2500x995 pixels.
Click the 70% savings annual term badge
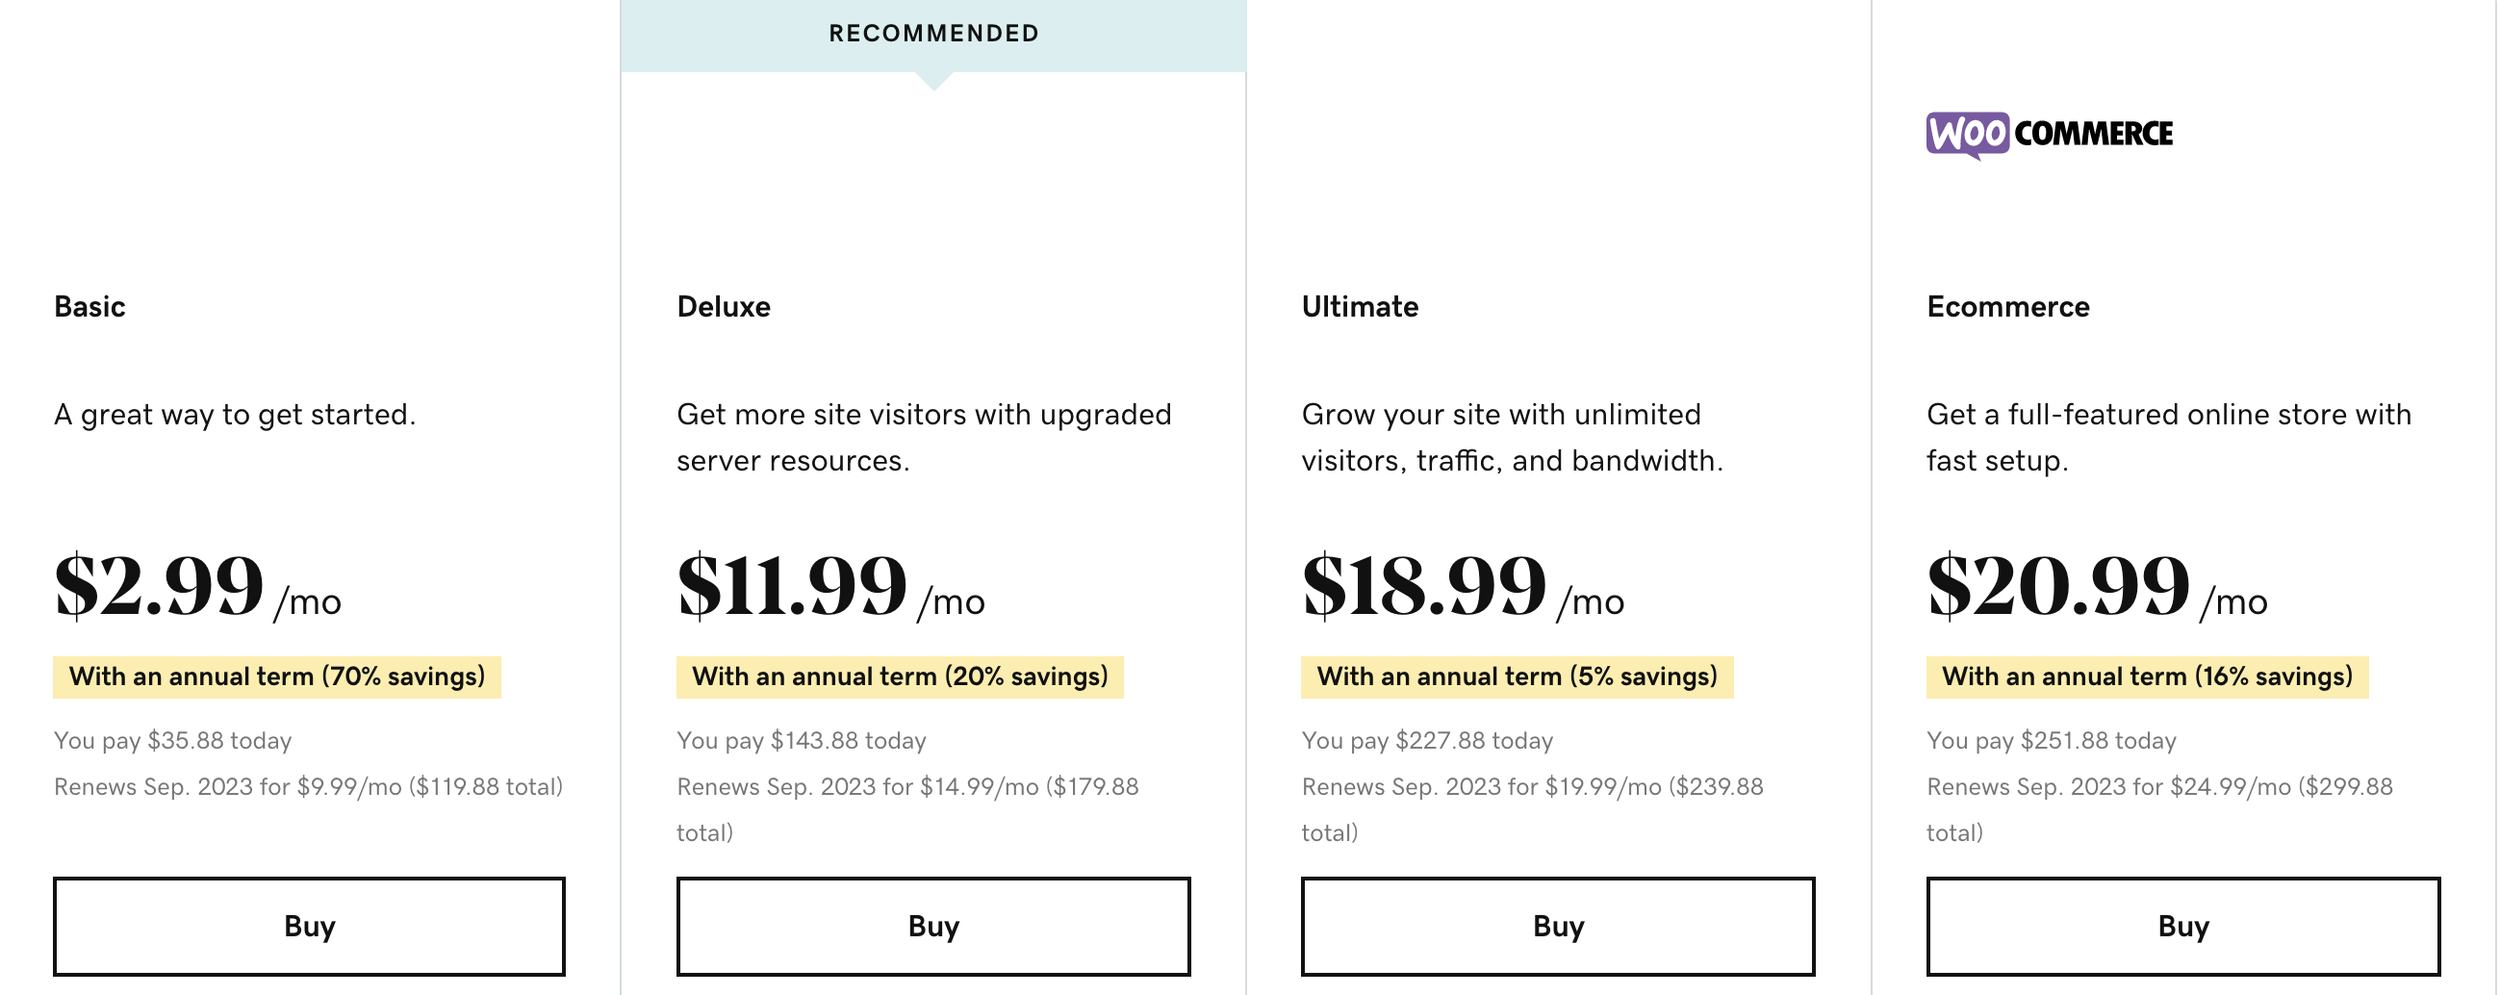(x=277, y=677)
